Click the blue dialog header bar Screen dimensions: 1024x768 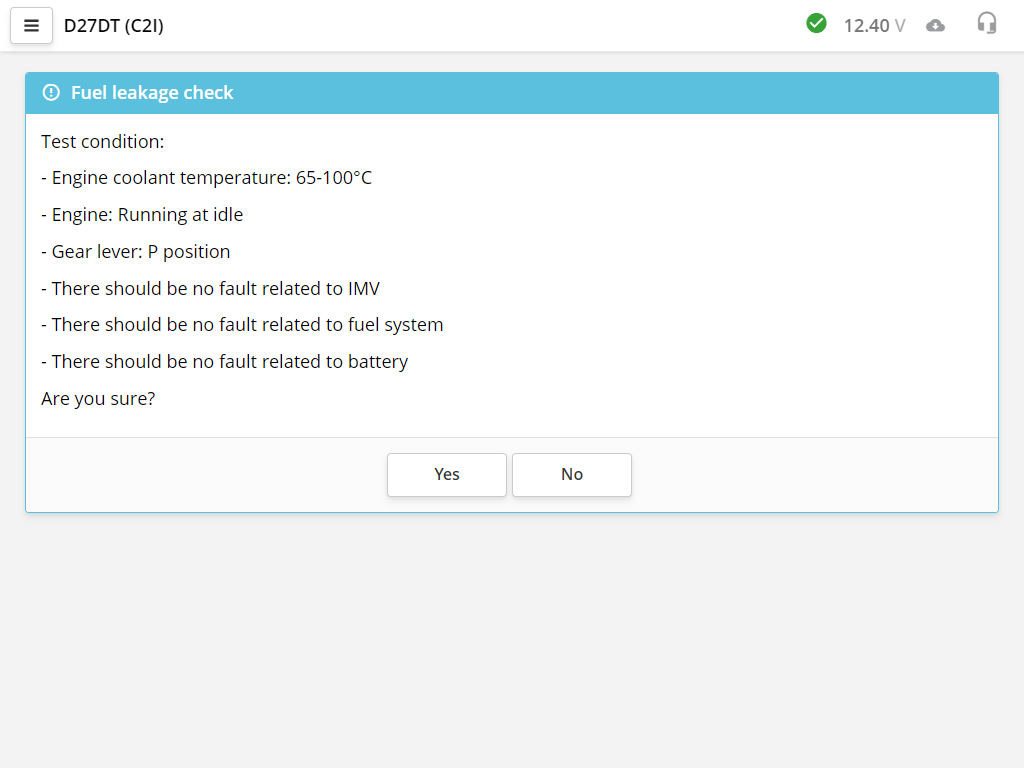[x=600, y=93]
